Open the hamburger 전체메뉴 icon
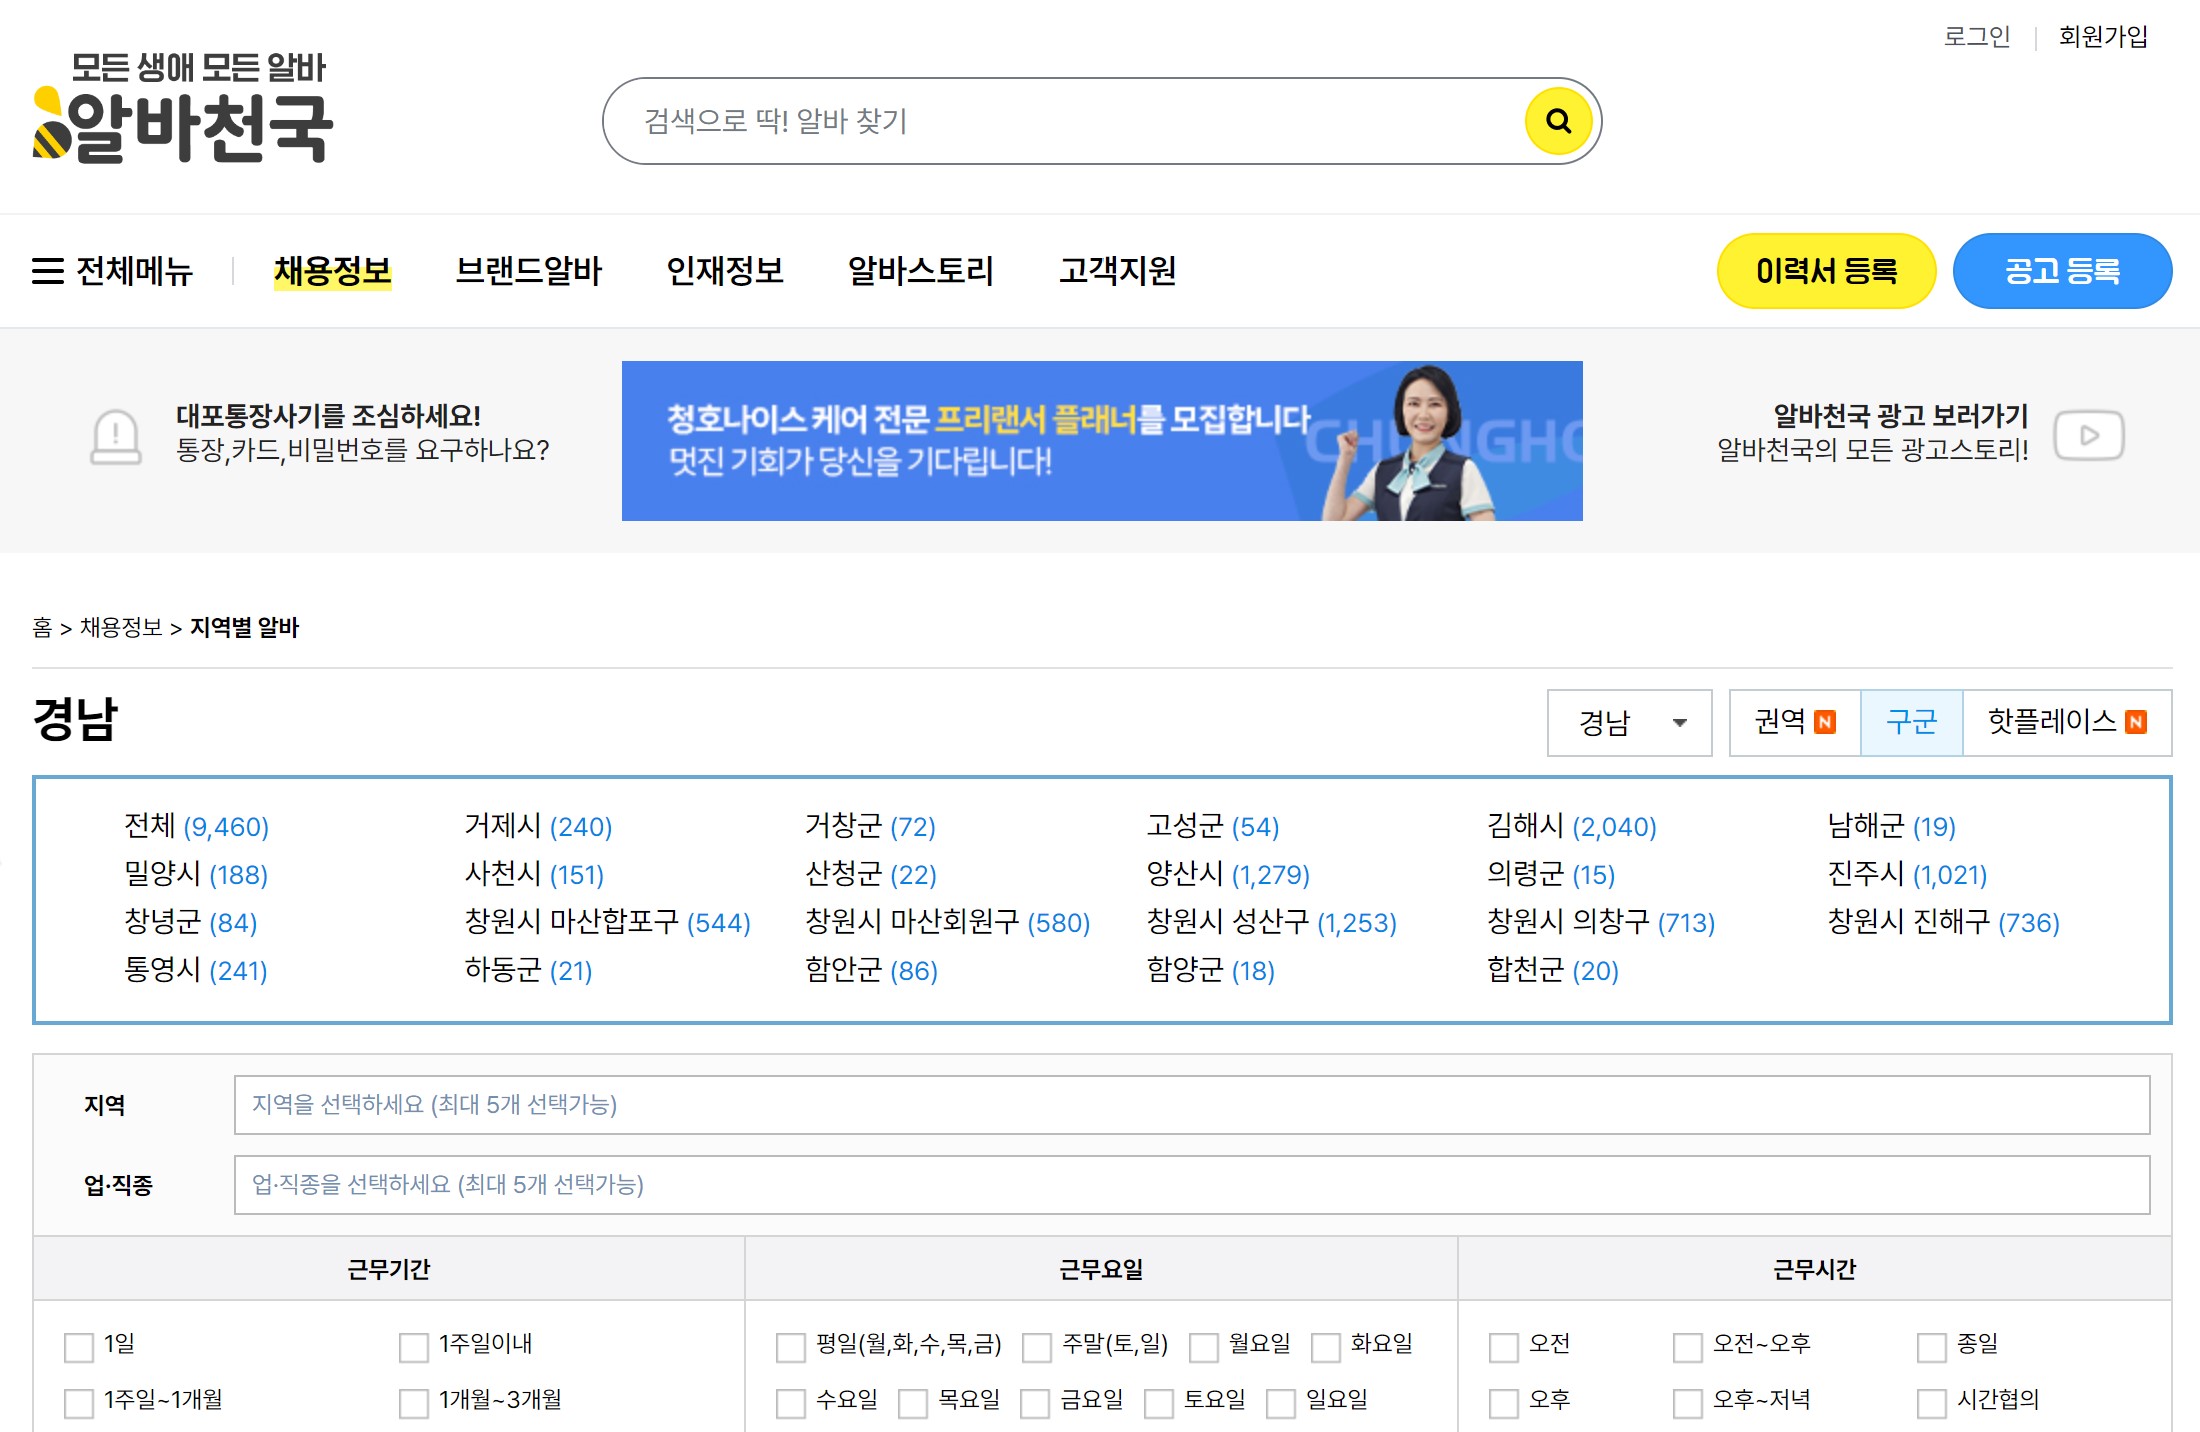This screenshot has height=1432, width=2200. (x=48, y=271)
